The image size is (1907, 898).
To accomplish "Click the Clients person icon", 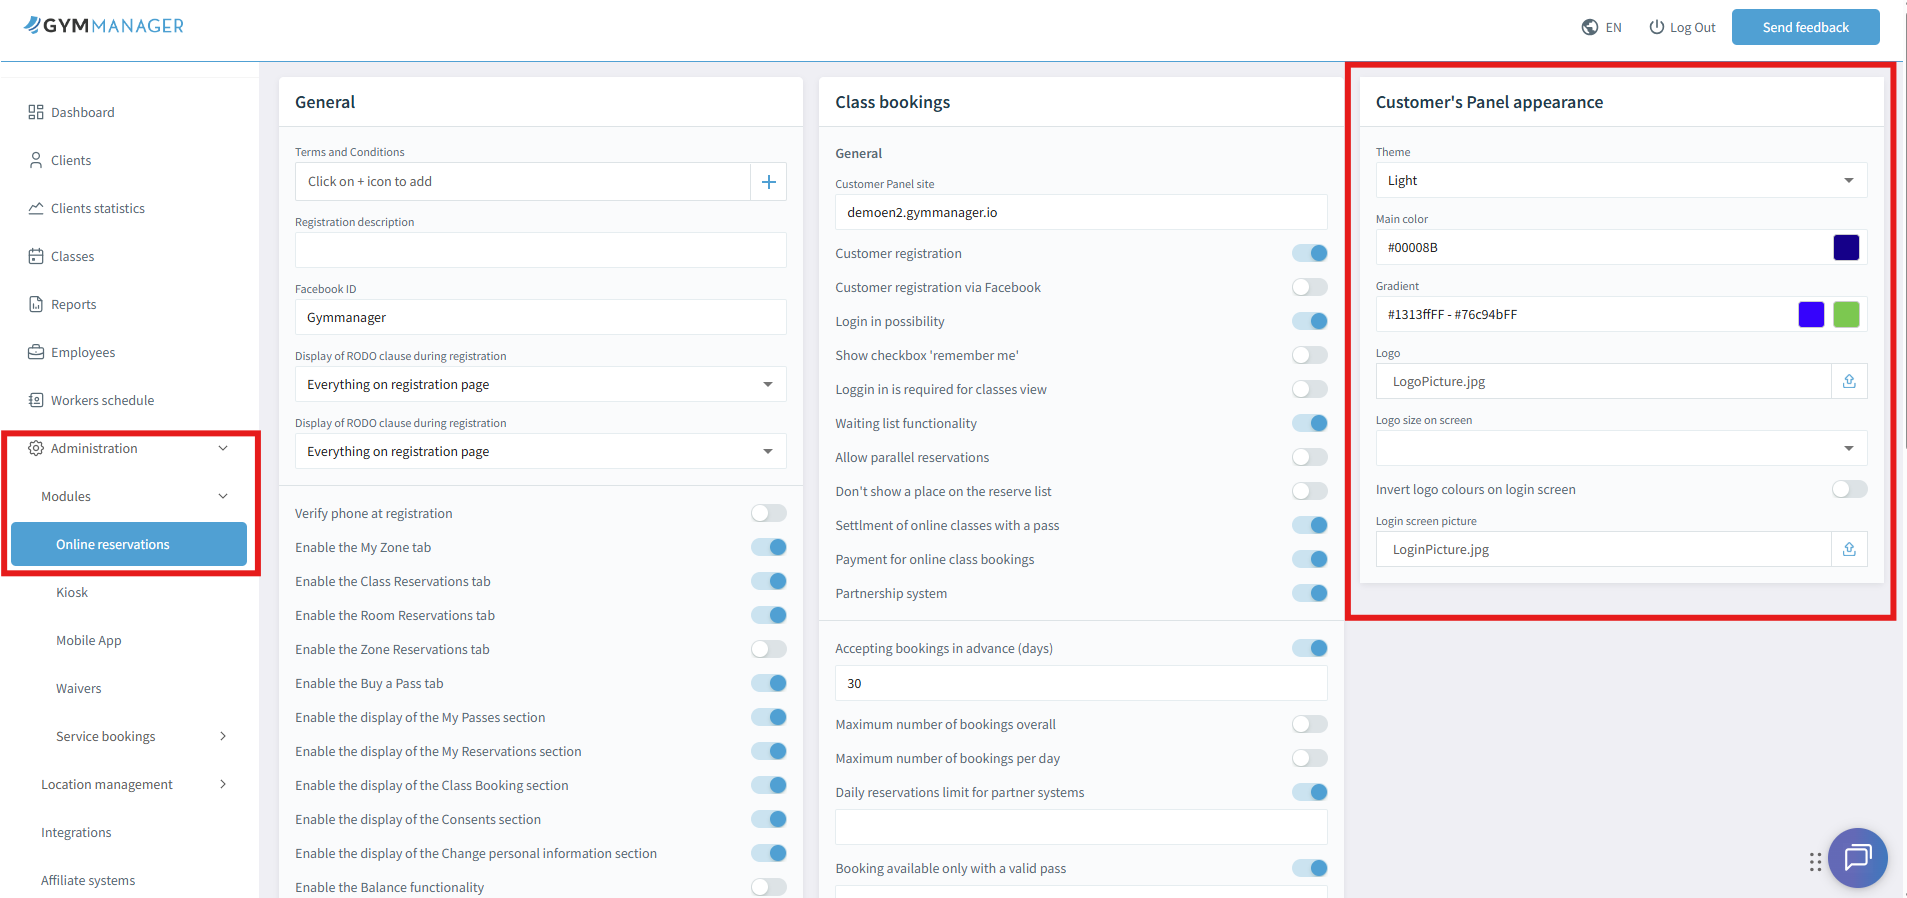I will pyautogui.click(x=36, y=160).
